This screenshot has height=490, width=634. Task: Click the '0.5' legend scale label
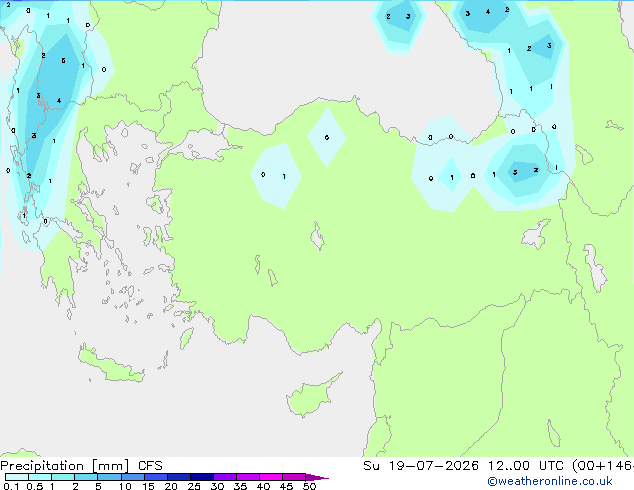click(x=34, y=486)
